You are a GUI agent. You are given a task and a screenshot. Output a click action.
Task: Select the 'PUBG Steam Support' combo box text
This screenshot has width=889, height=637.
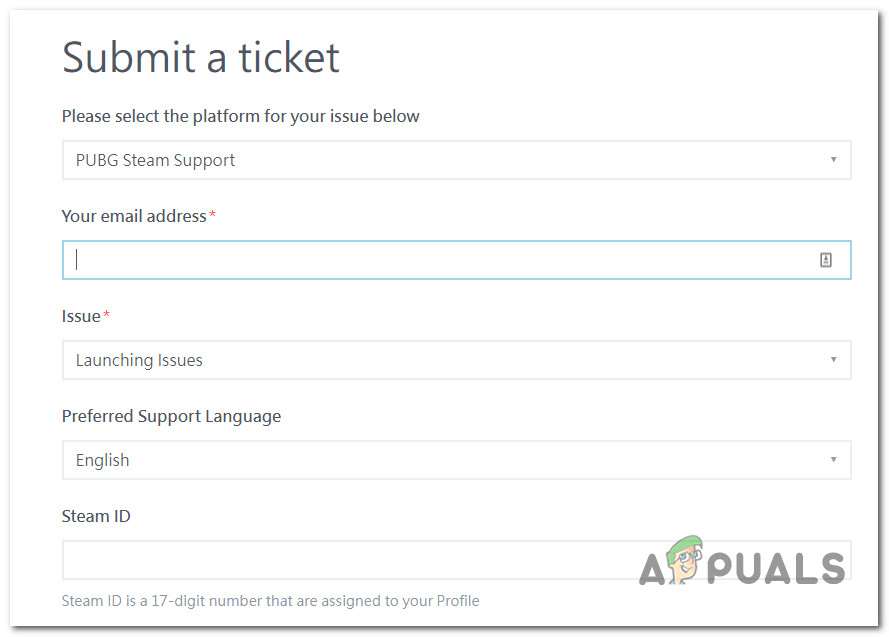coord(156,160)
